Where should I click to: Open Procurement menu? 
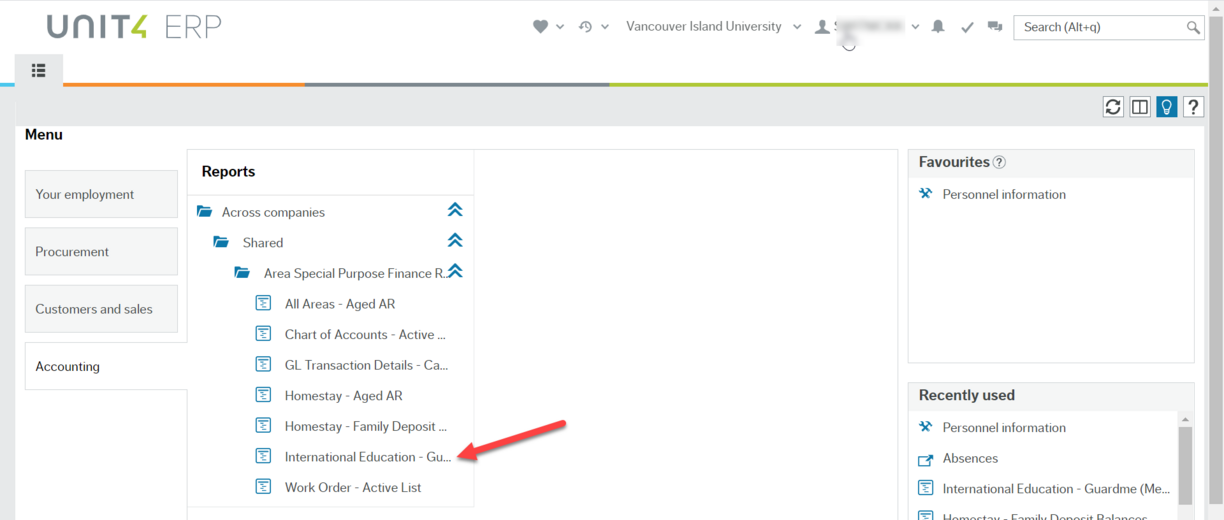pyautogui.click(x=101, y=251)
